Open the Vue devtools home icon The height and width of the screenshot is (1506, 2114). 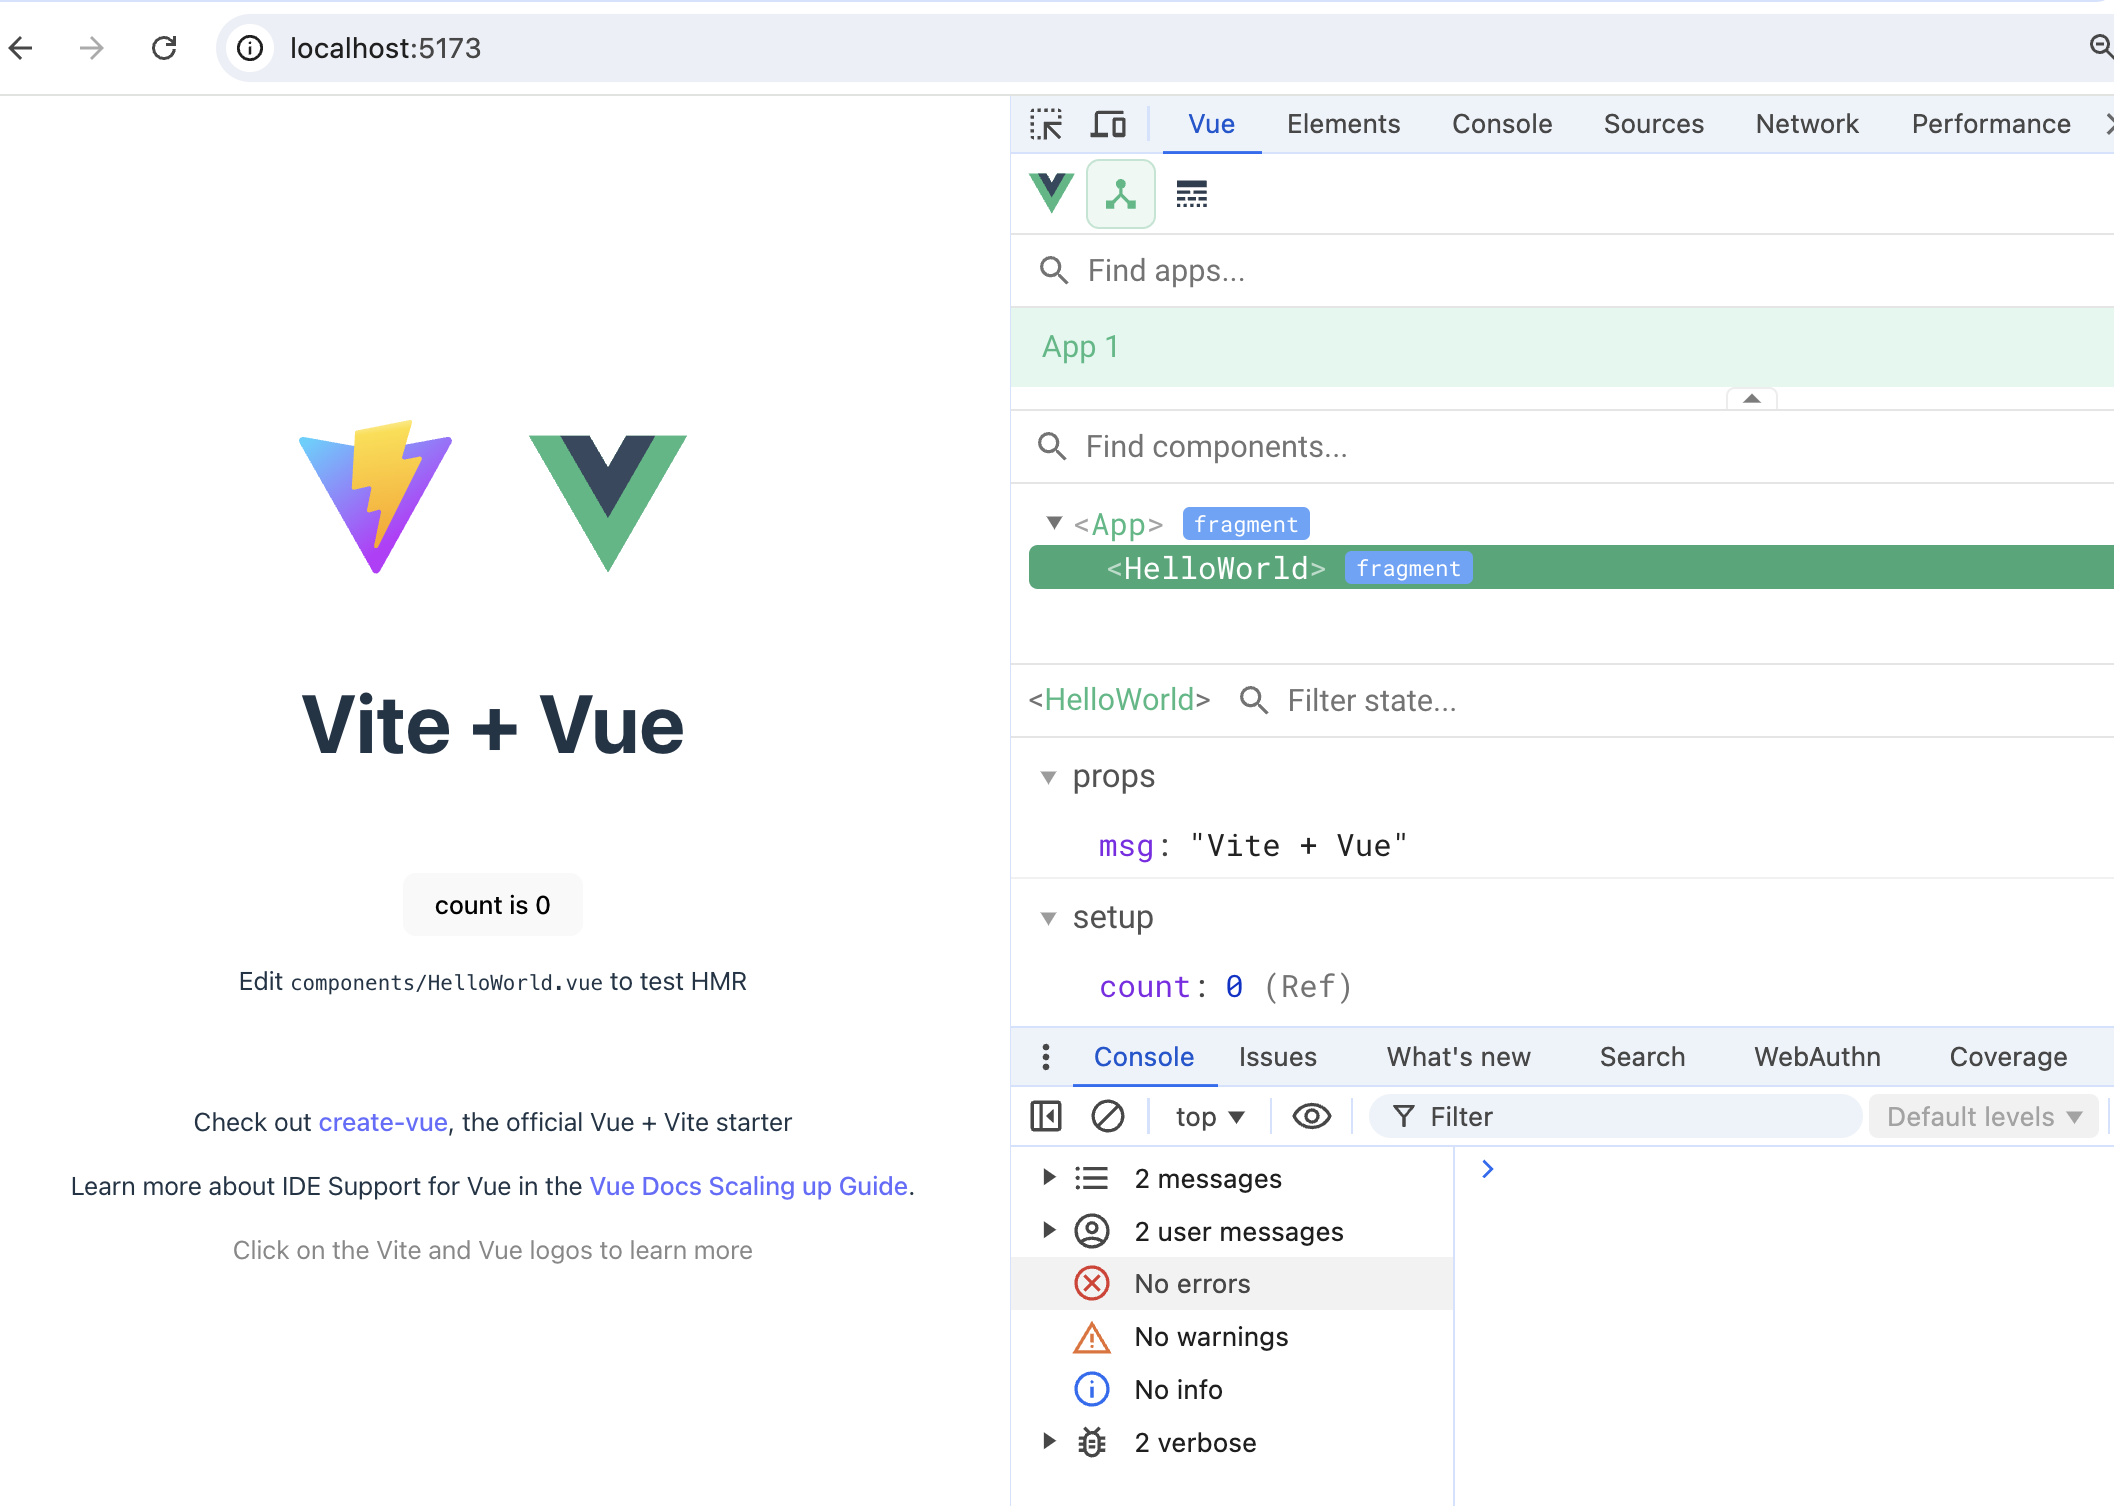(1051, 193)
